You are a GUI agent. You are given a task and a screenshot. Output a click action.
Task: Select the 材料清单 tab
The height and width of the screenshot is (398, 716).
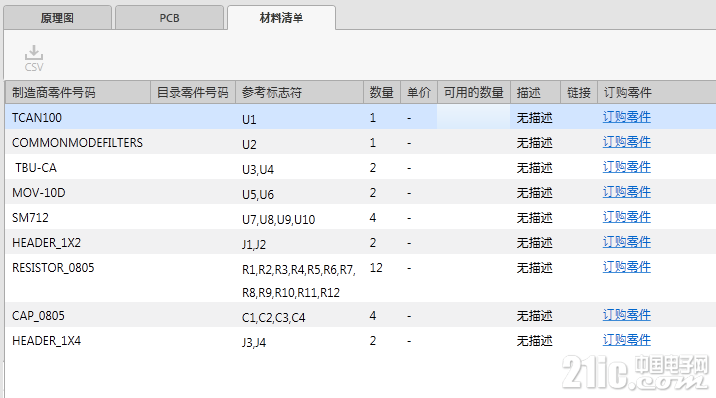(281, 18)
